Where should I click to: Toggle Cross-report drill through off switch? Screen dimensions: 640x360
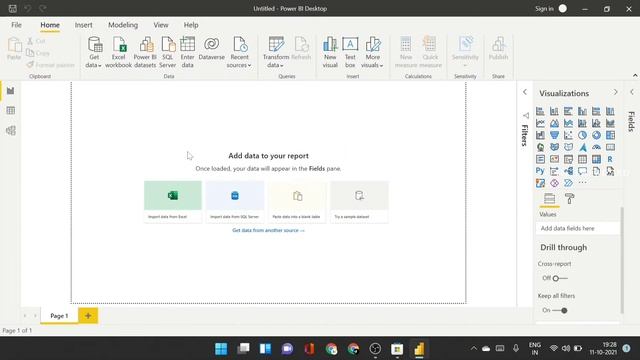(560, 278)
